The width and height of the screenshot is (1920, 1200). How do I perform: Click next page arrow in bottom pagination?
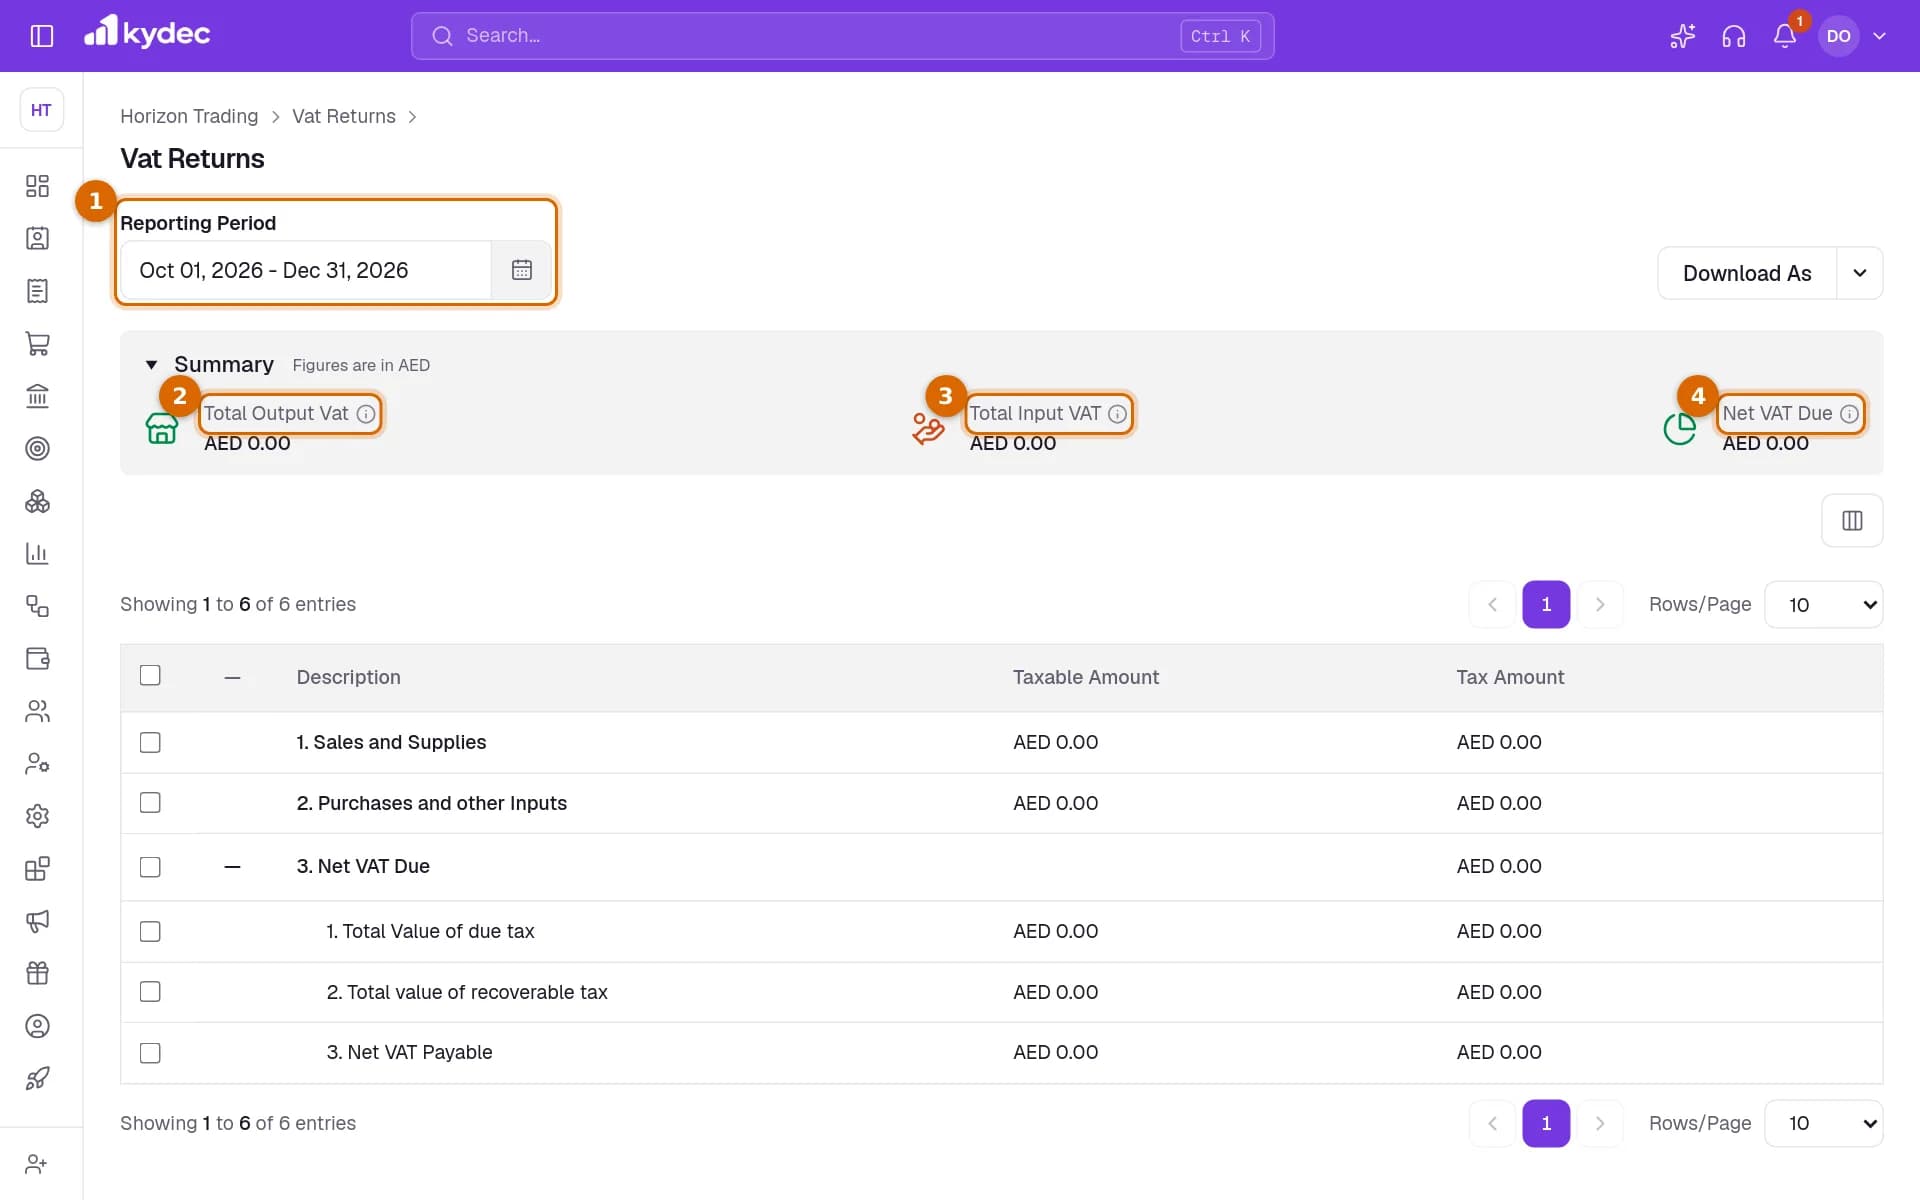tap(1599, 1124)
